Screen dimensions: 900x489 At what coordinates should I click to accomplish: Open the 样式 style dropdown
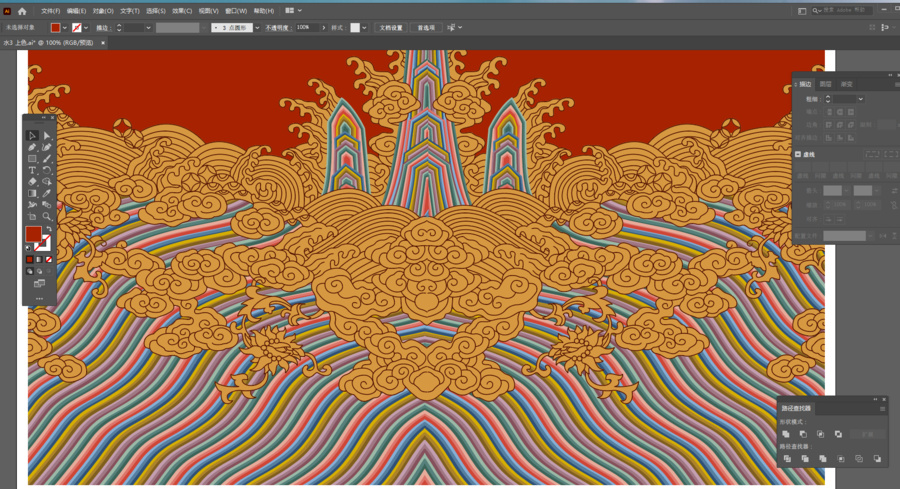point(364,28)
